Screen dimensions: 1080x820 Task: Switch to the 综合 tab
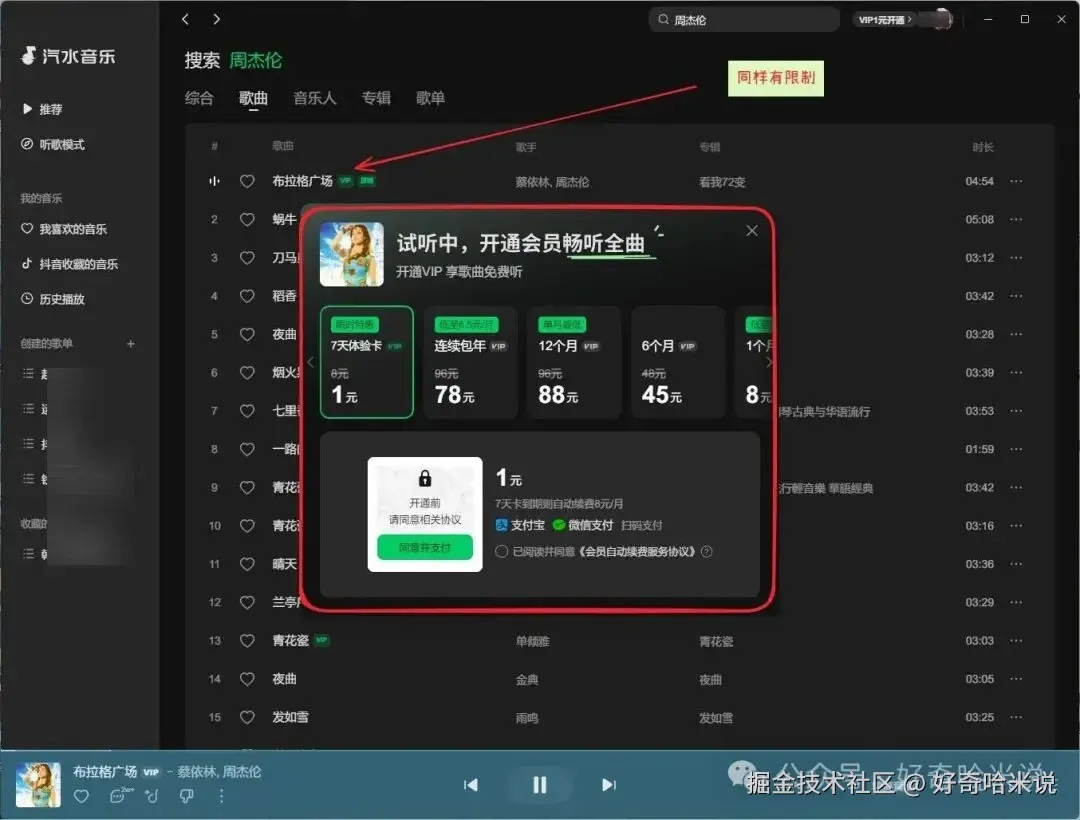point(199,98)
